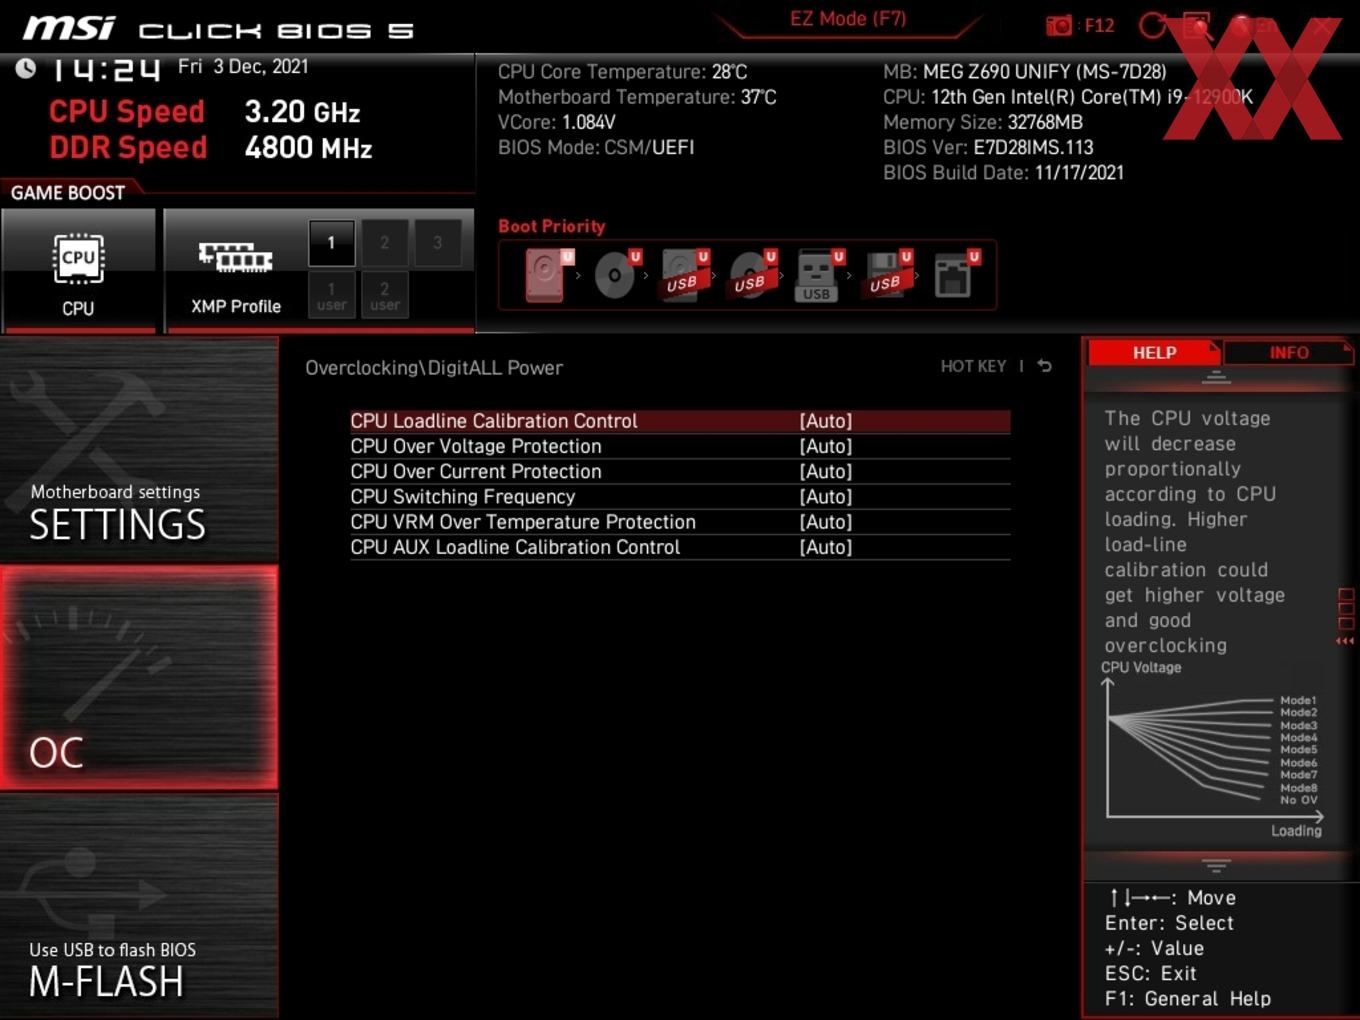Enable XMP profile 3
The width and height of the screenshot is (1360, 1020).
pos(437,243)
